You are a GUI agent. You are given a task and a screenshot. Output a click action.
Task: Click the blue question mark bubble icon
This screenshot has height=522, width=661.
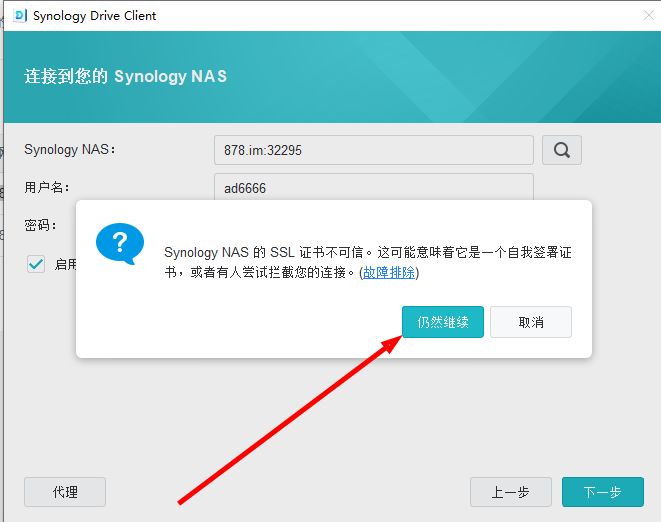[119, 243]
